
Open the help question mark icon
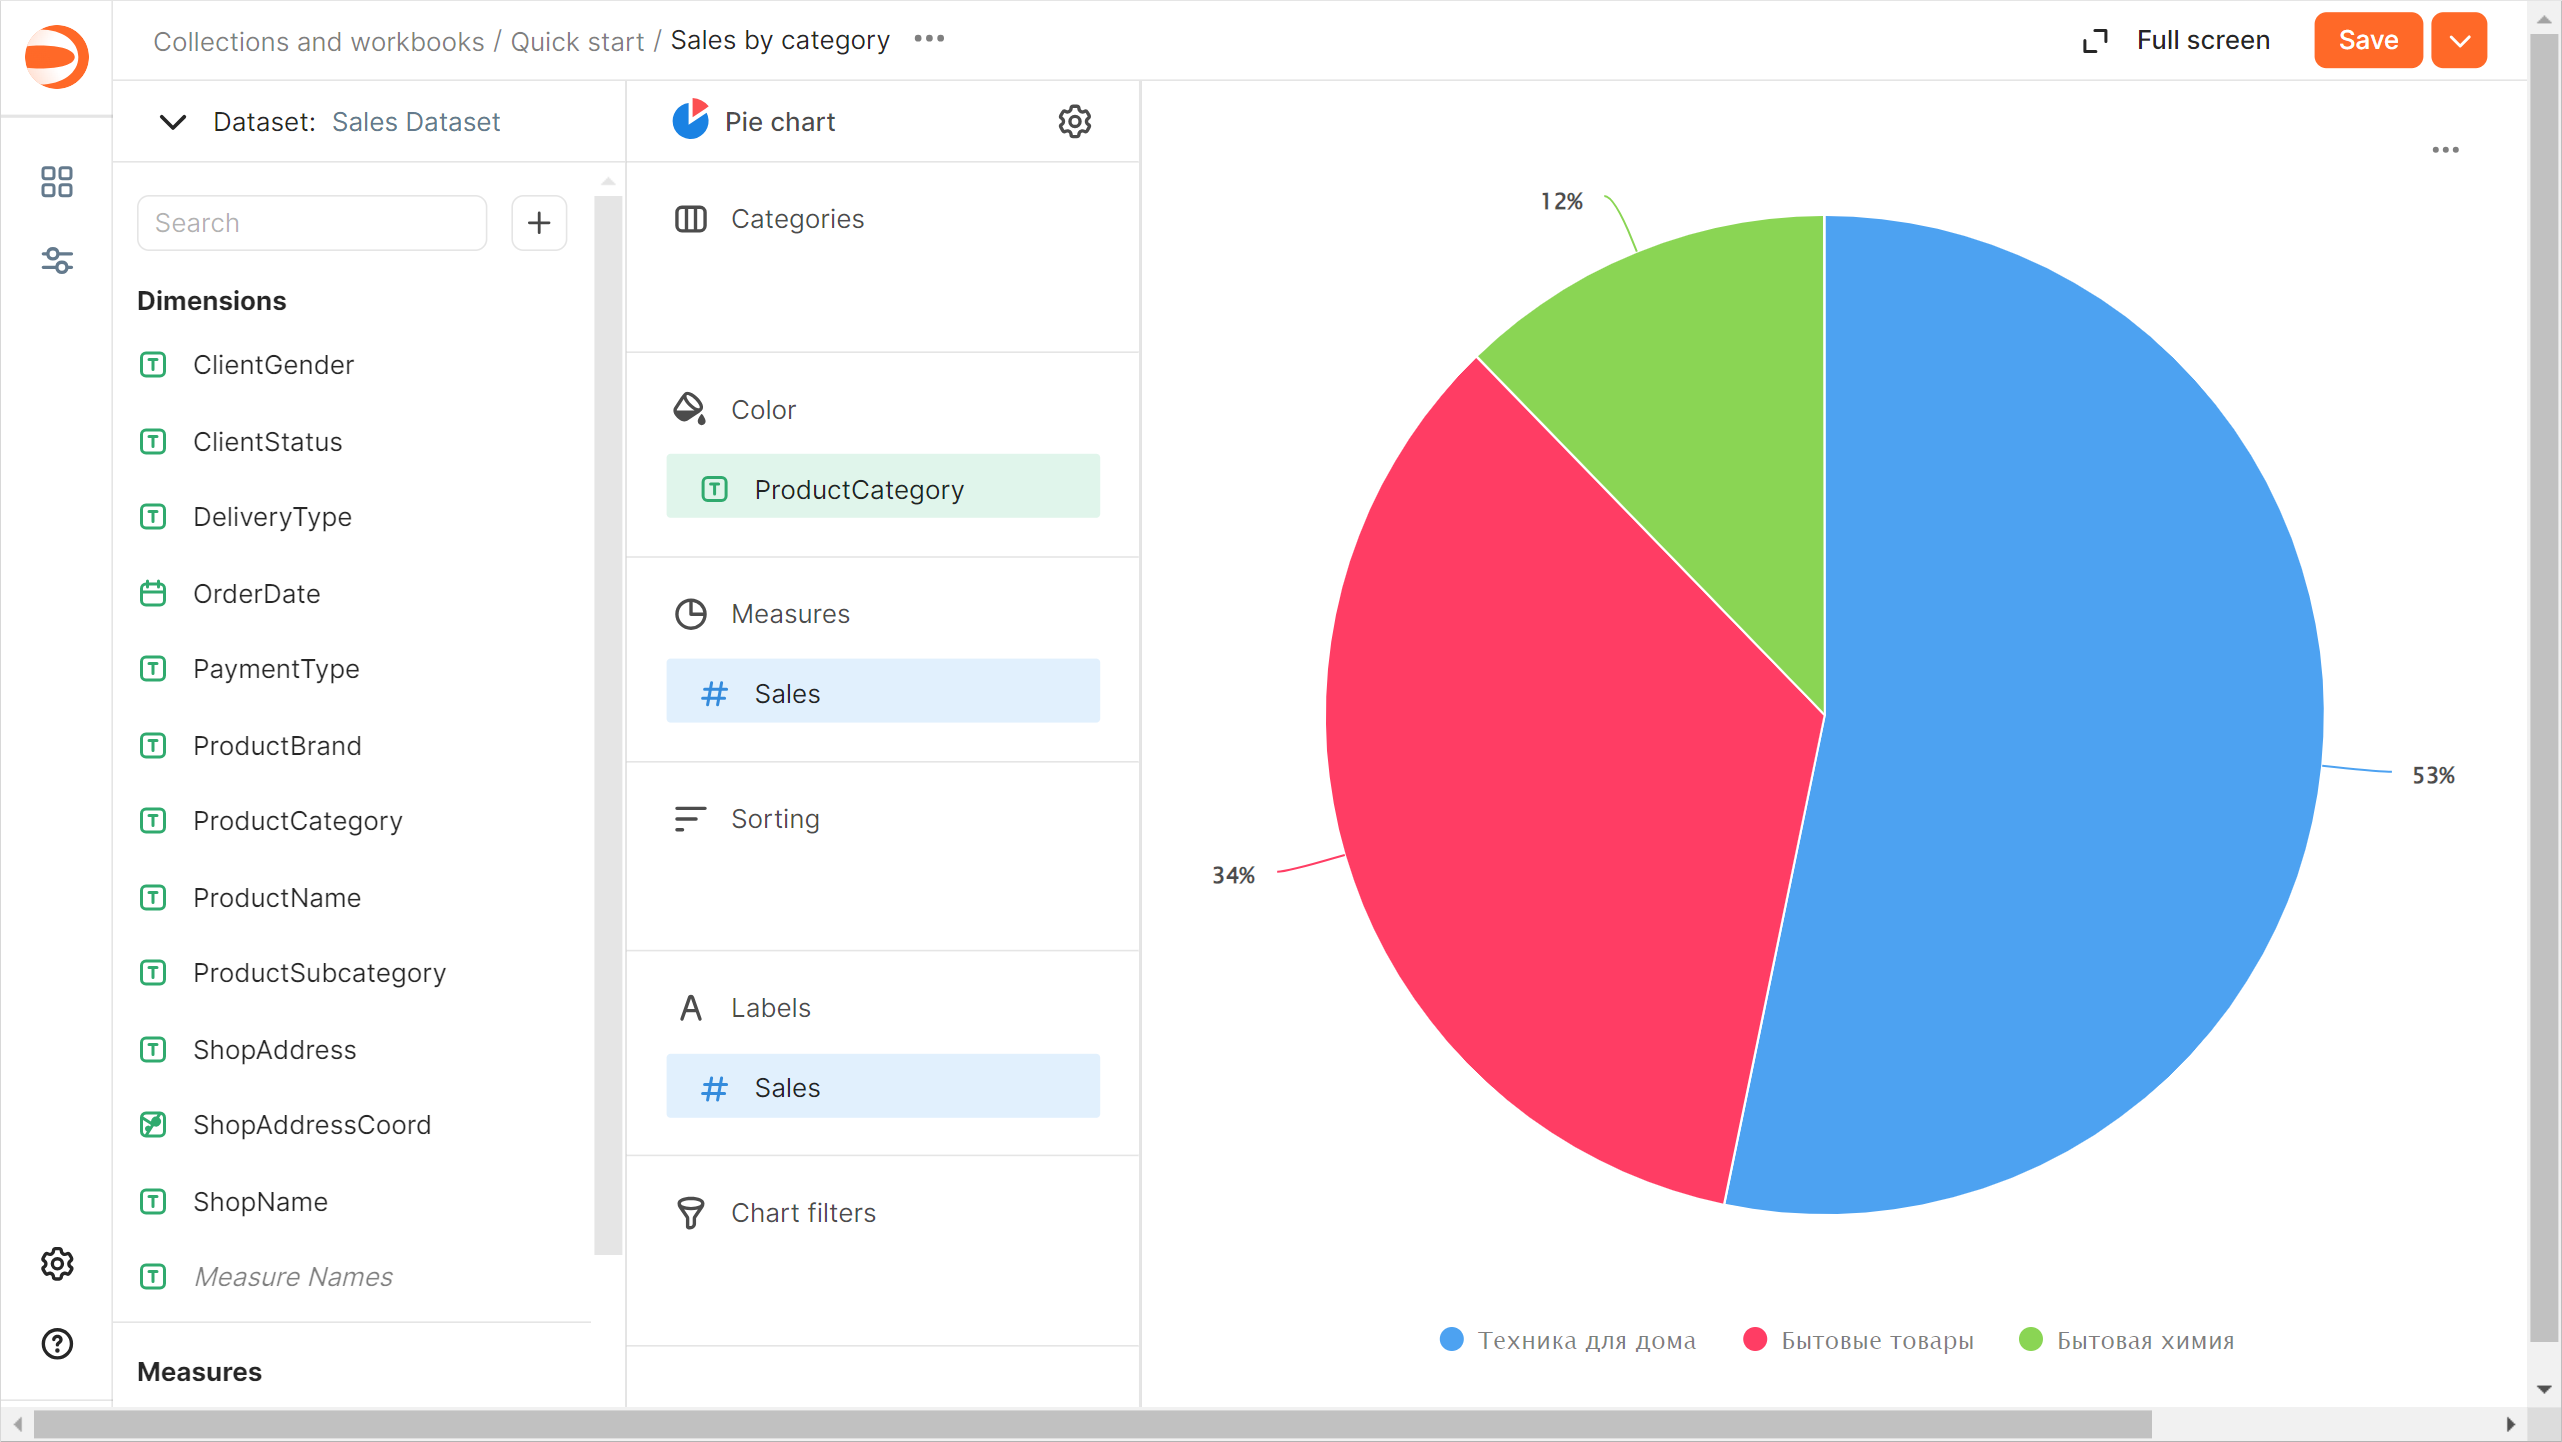tap(57, 1343)
